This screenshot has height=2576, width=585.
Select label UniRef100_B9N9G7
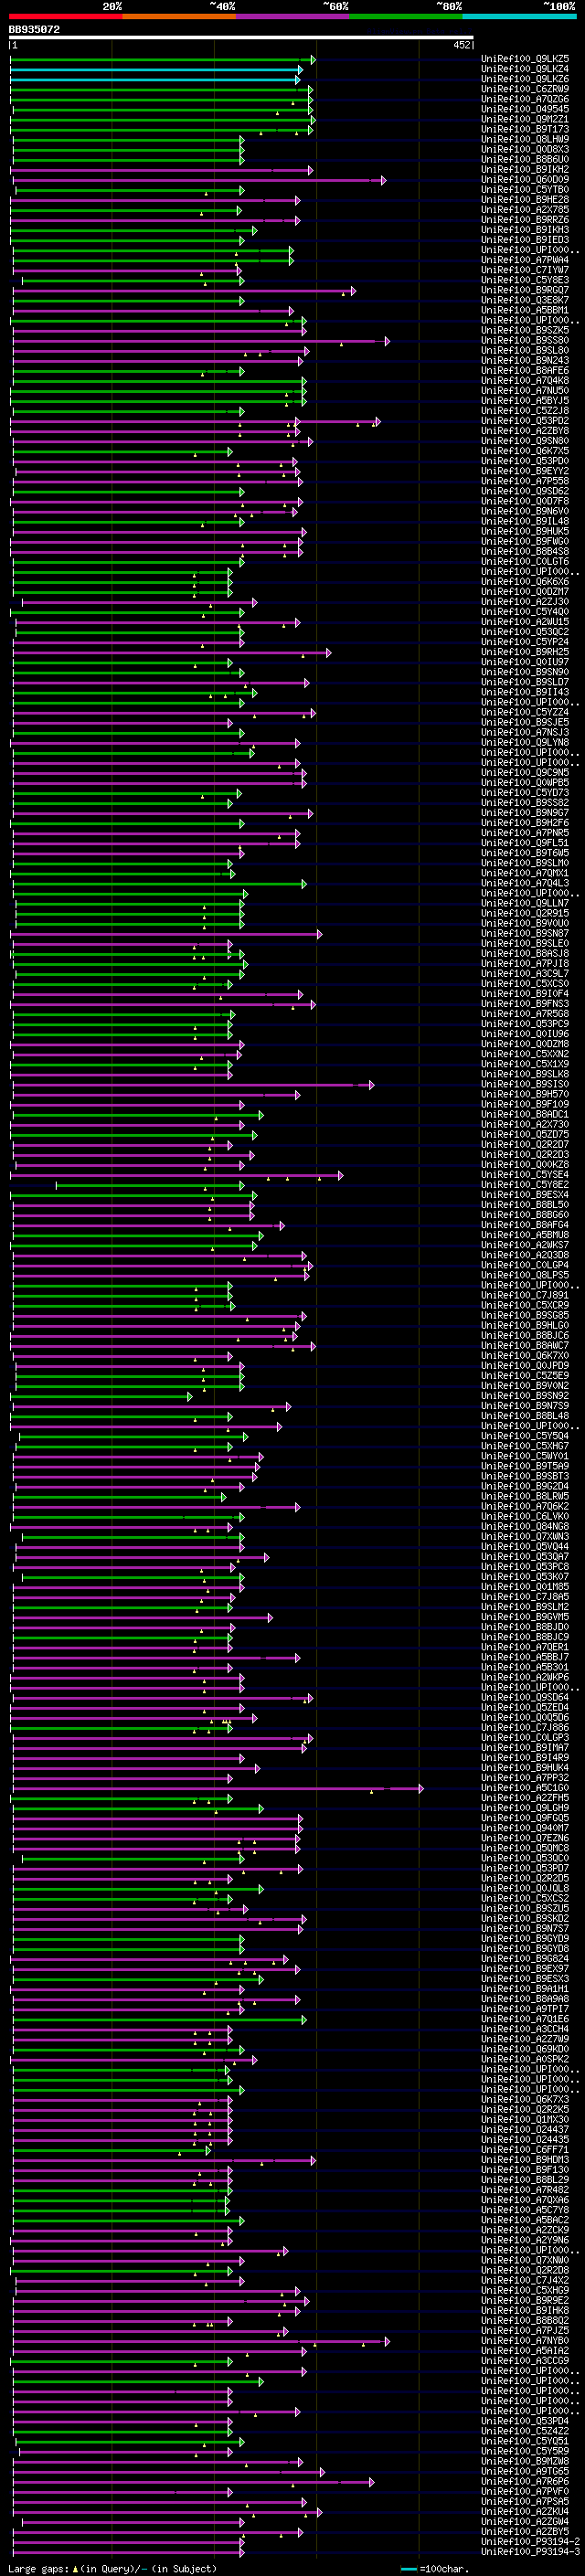point(525,813)
